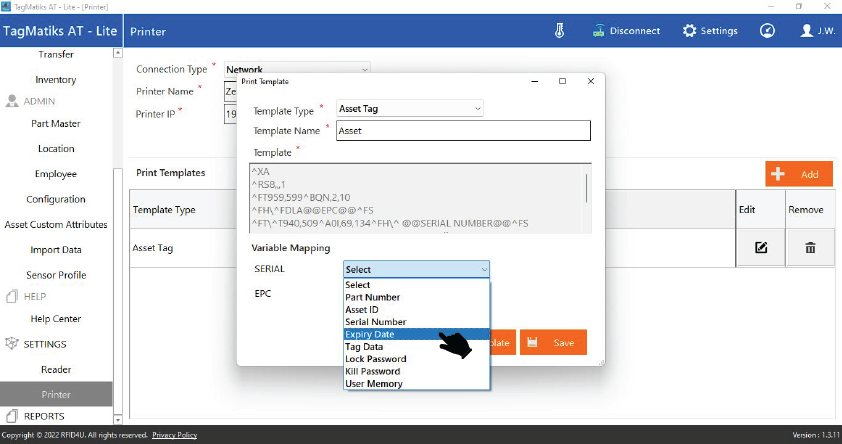The height and width of the screenshot is (444, 842).
Task: Save the print template
Action: (x=553, y=342)
